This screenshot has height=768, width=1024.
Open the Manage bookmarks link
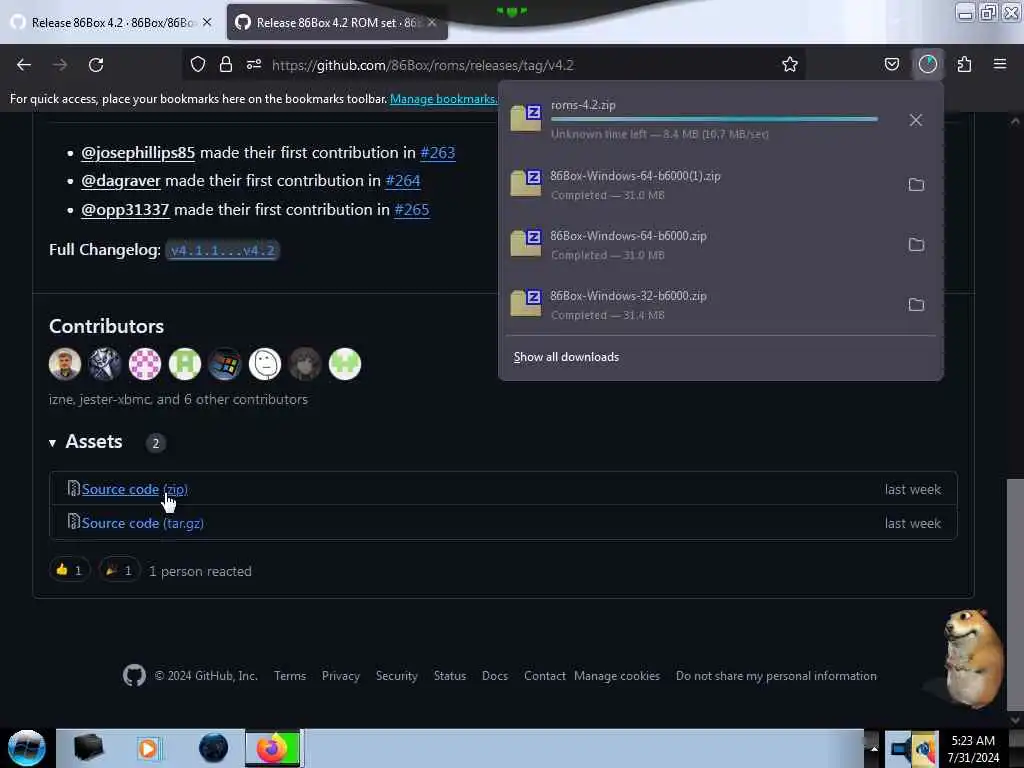(x=443, y=99)
